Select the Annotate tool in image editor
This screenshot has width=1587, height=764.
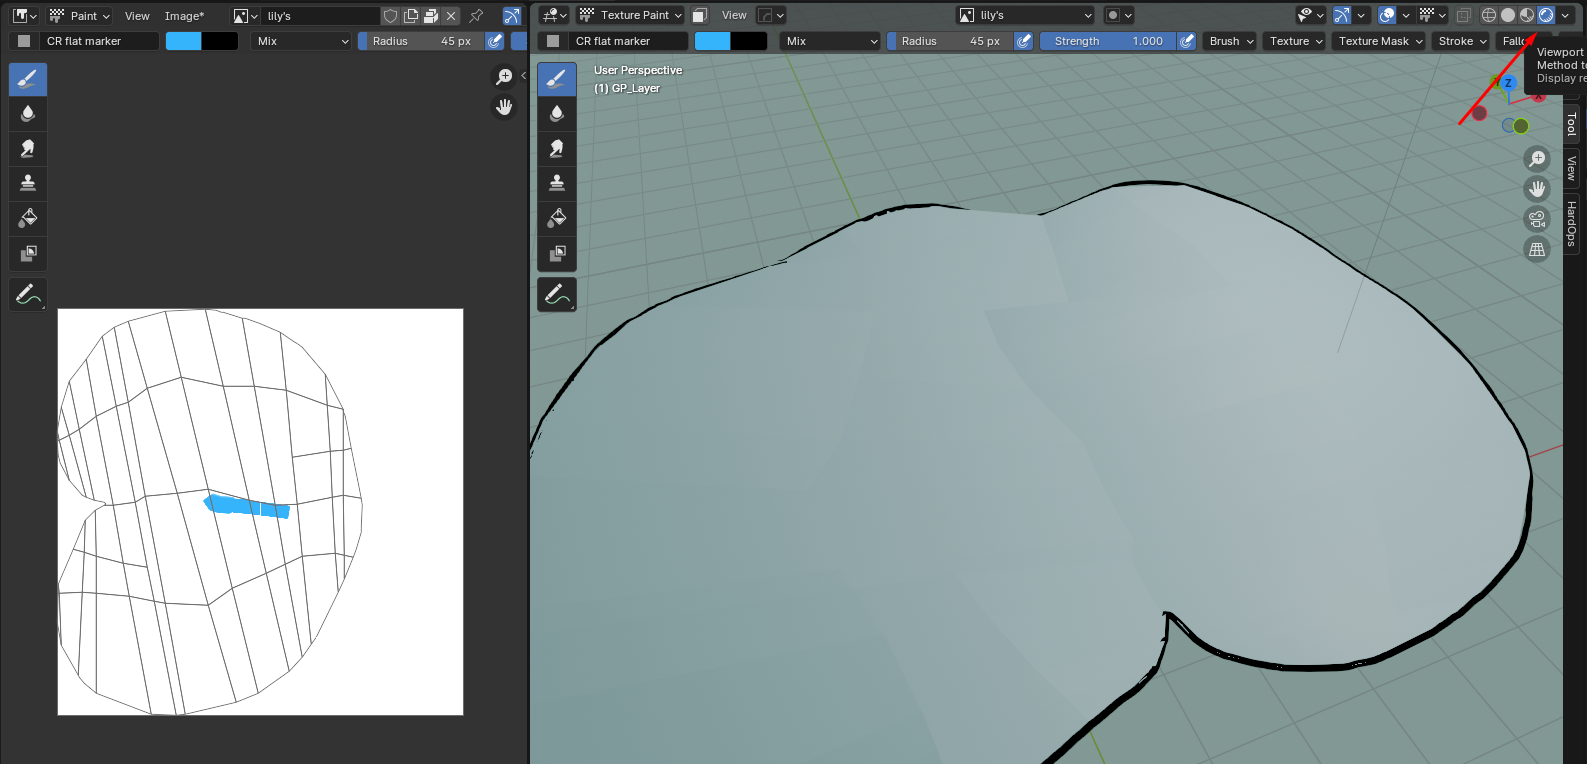click(28, 295)
